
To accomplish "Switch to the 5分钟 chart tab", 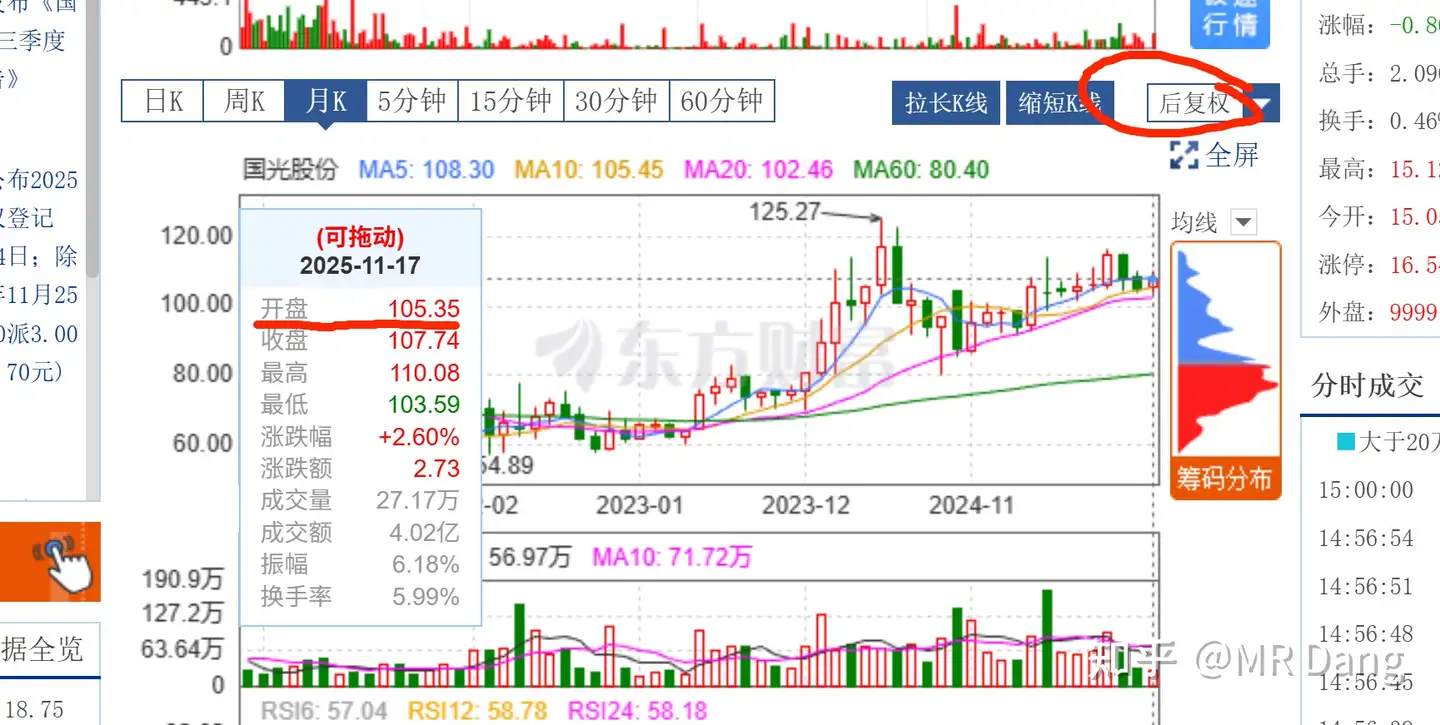I will [x=411, y=101].
